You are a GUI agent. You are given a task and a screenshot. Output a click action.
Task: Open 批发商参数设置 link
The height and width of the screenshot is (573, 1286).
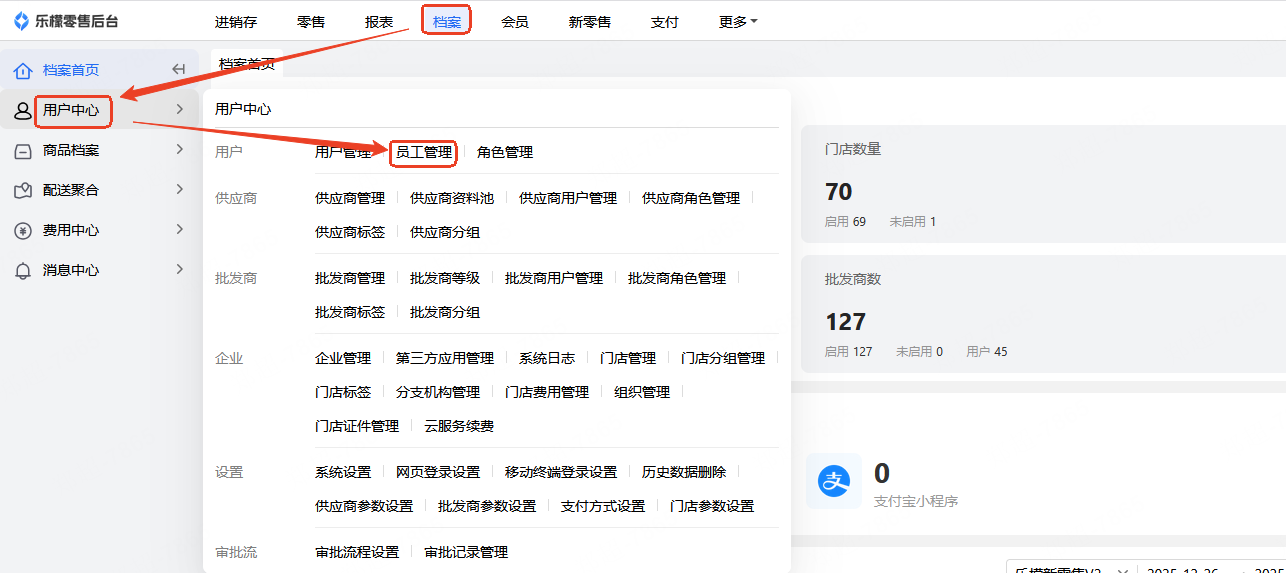tap(487, 506)
